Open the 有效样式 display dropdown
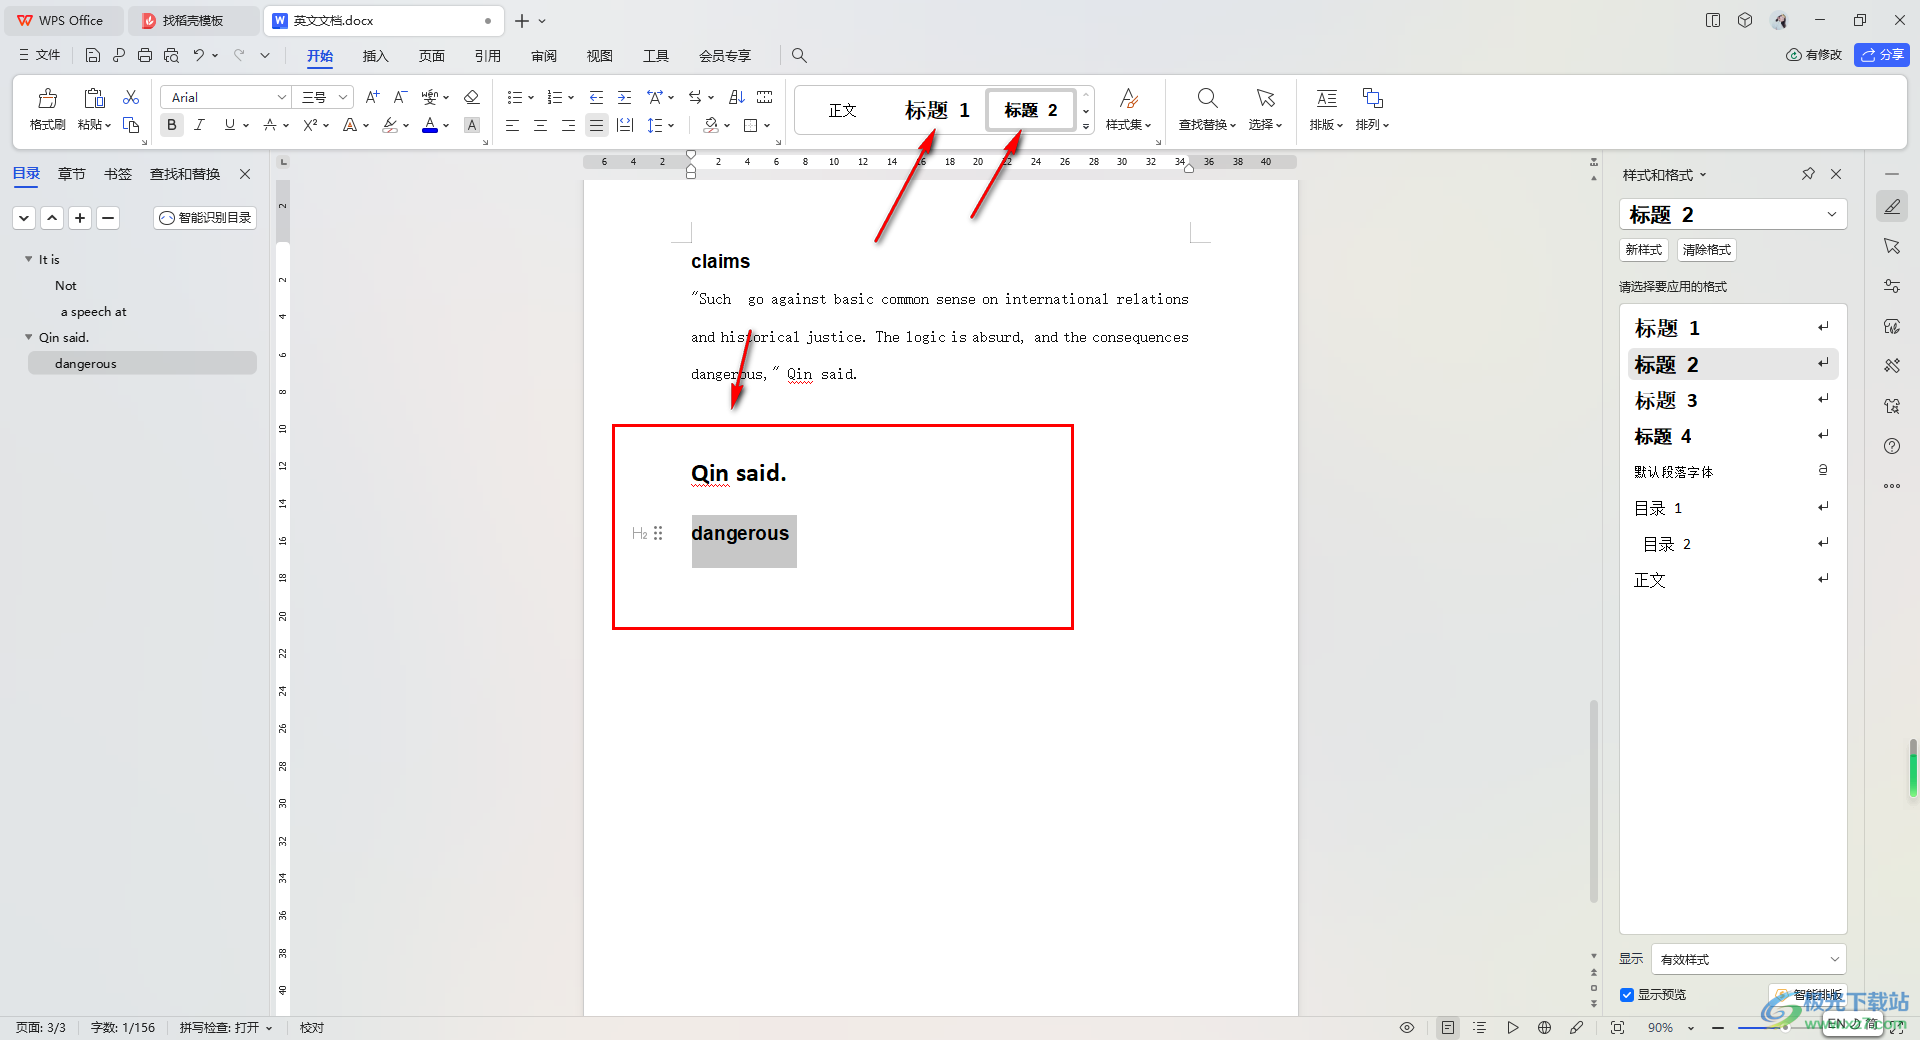Image resolution: width=1920 pixels, height=1040 pixels. click(x=1748, y=958)
